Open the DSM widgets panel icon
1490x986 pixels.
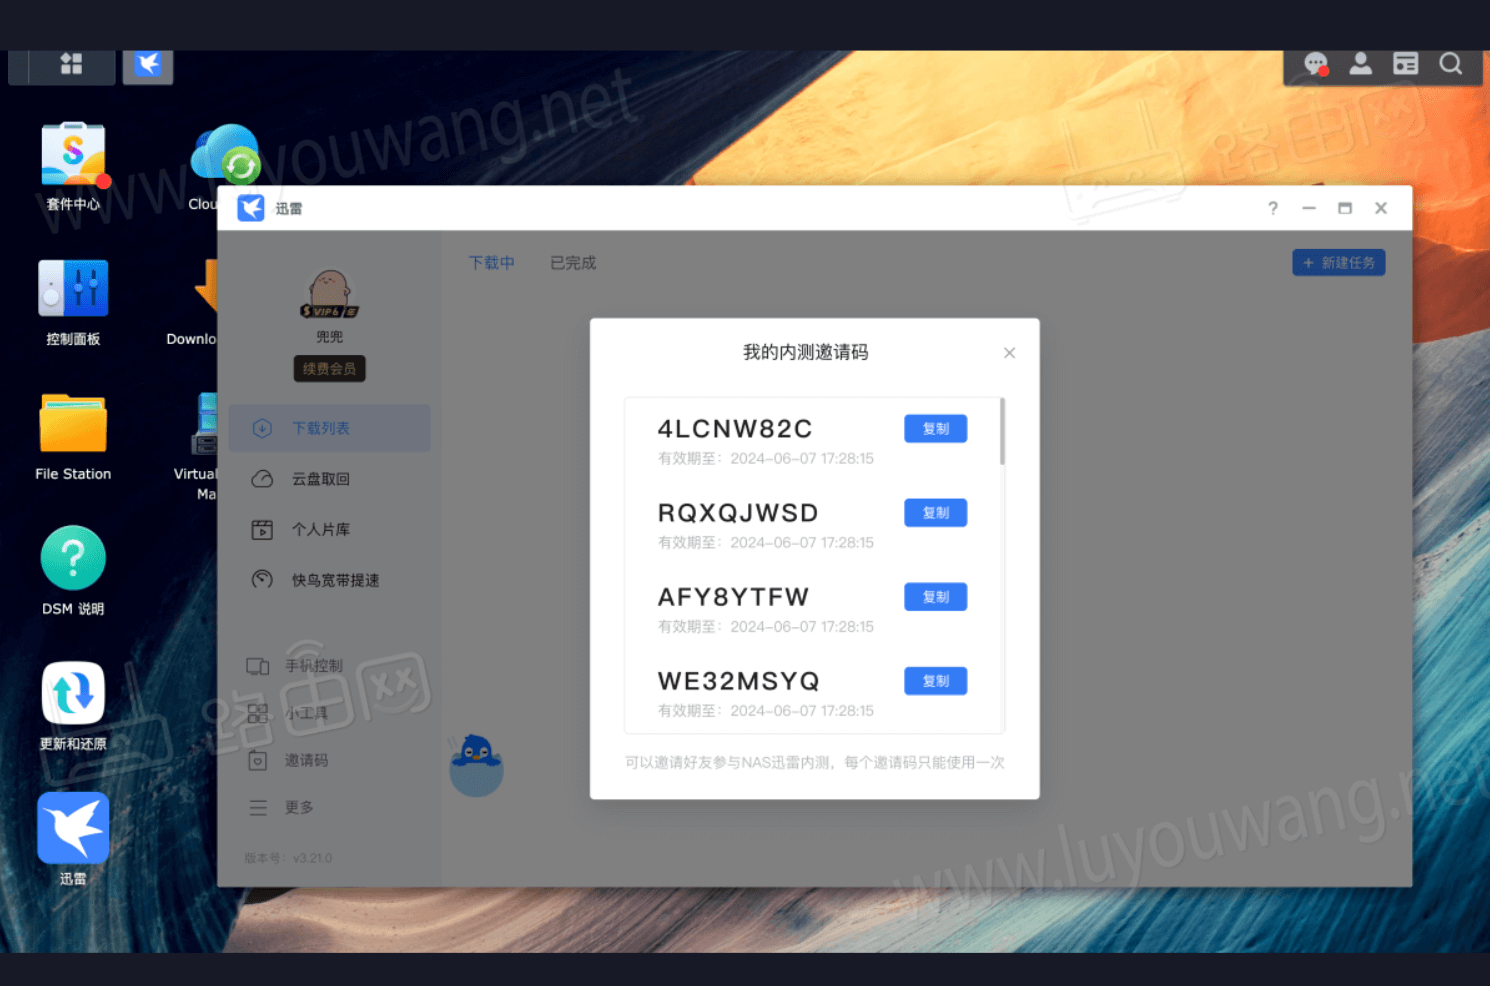tap(1405, 64)
